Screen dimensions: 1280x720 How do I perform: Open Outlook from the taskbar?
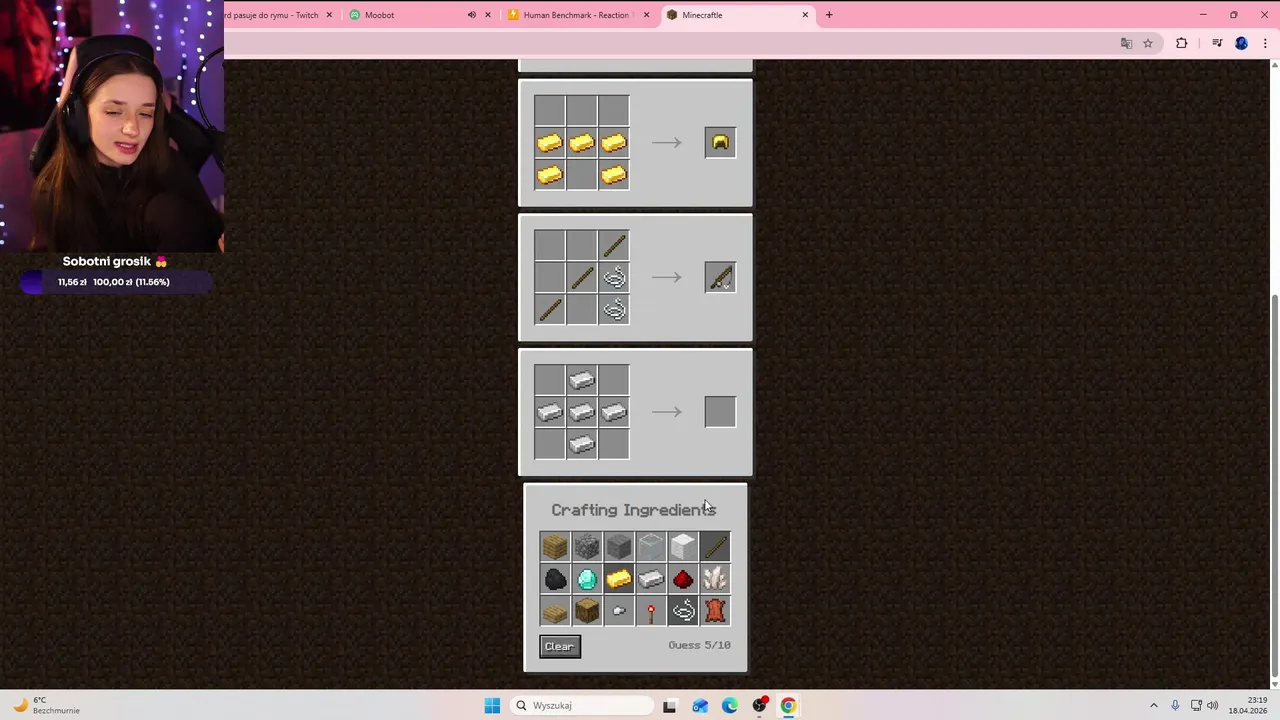tap(700, 706)
